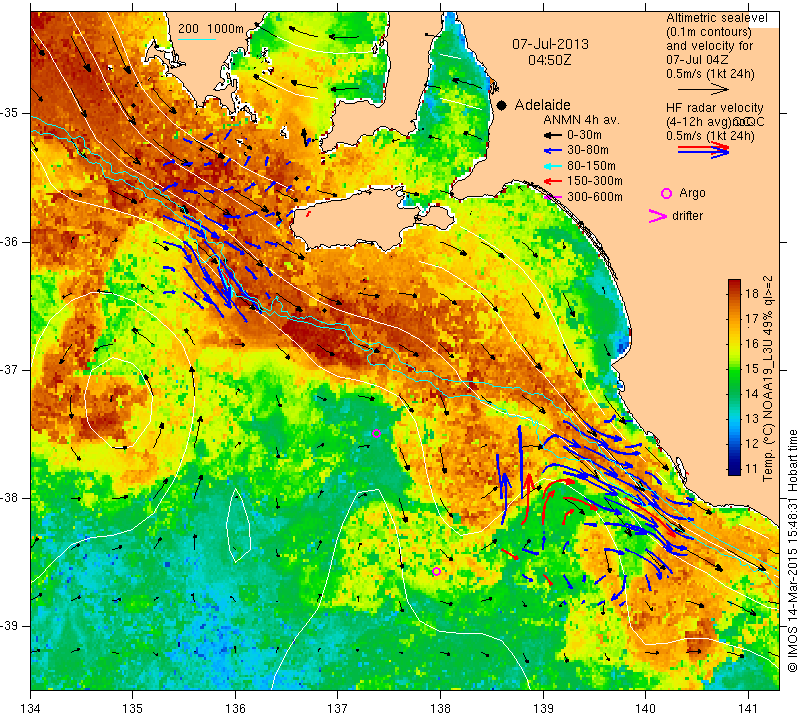800x720 pixels.
Task: Click the black Adelaide city dot marker
Action: [502, 105]
